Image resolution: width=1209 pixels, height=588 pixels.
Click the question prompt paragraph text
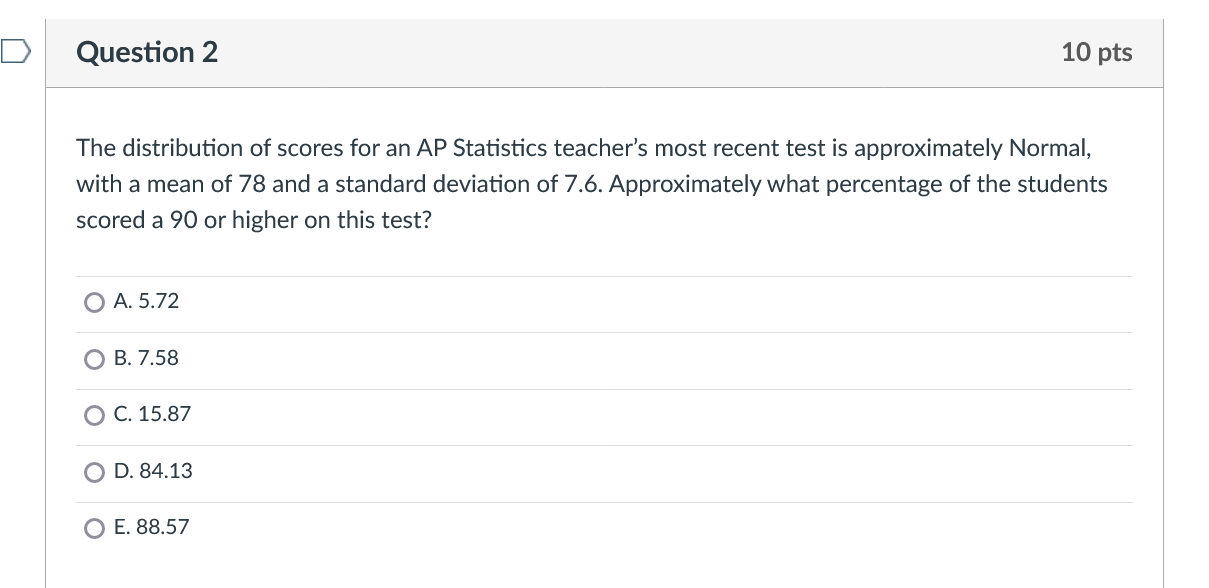click(x=592, y=183)
